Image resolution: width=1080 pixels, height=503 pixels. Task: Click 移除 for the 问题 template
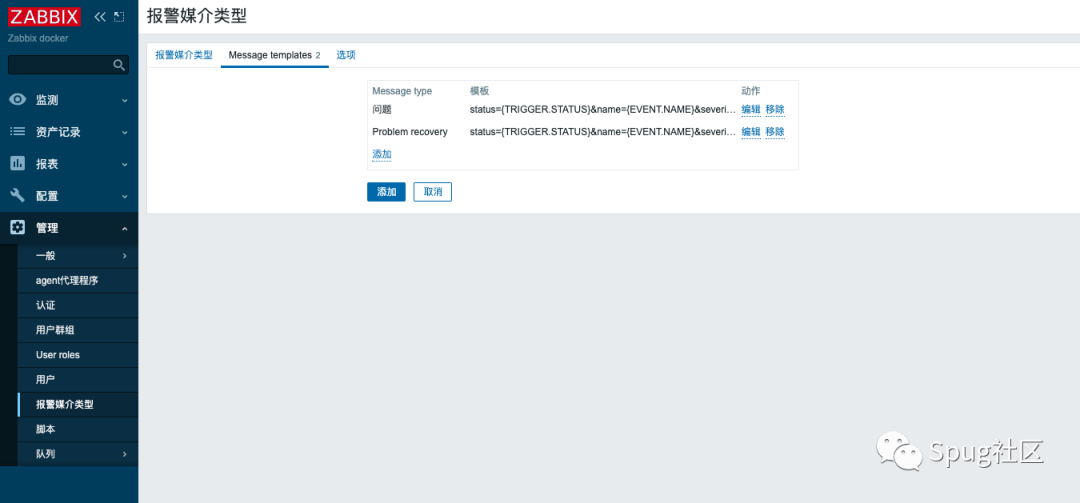[x=775, y=110]
